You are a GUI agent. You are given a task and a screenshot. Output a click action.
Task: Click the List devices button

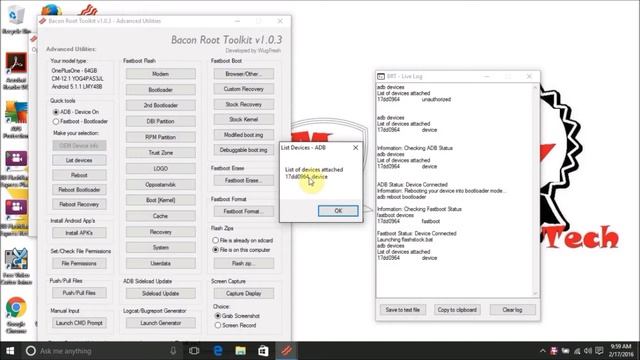click(x=79, y=160)
